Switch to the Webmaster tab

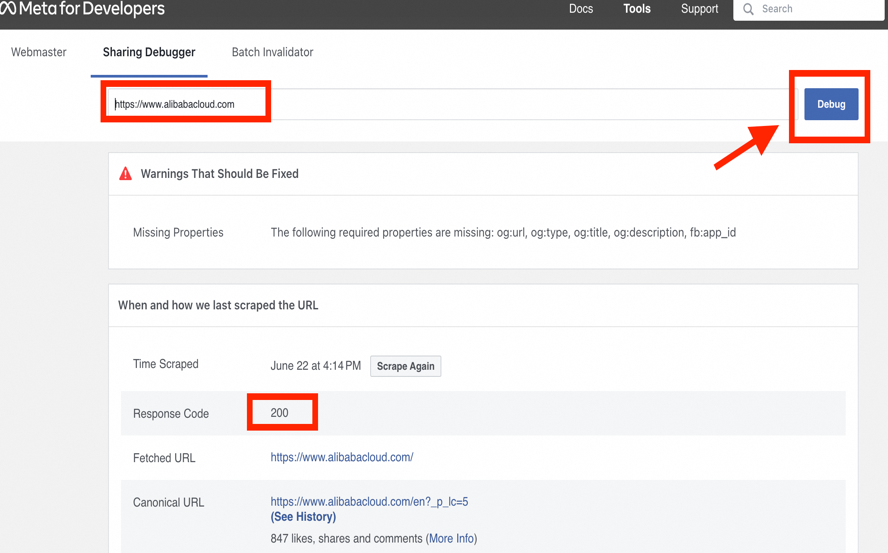tap(39, 52)
